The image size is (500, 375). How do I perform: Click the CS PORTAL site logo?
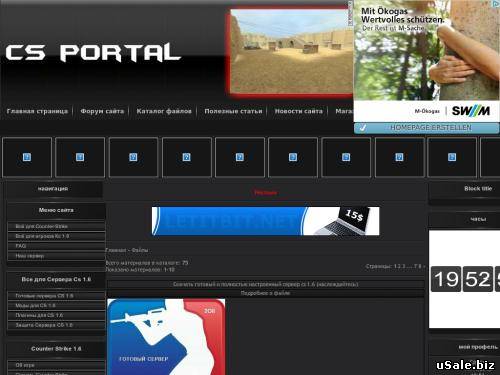(93, 53)
